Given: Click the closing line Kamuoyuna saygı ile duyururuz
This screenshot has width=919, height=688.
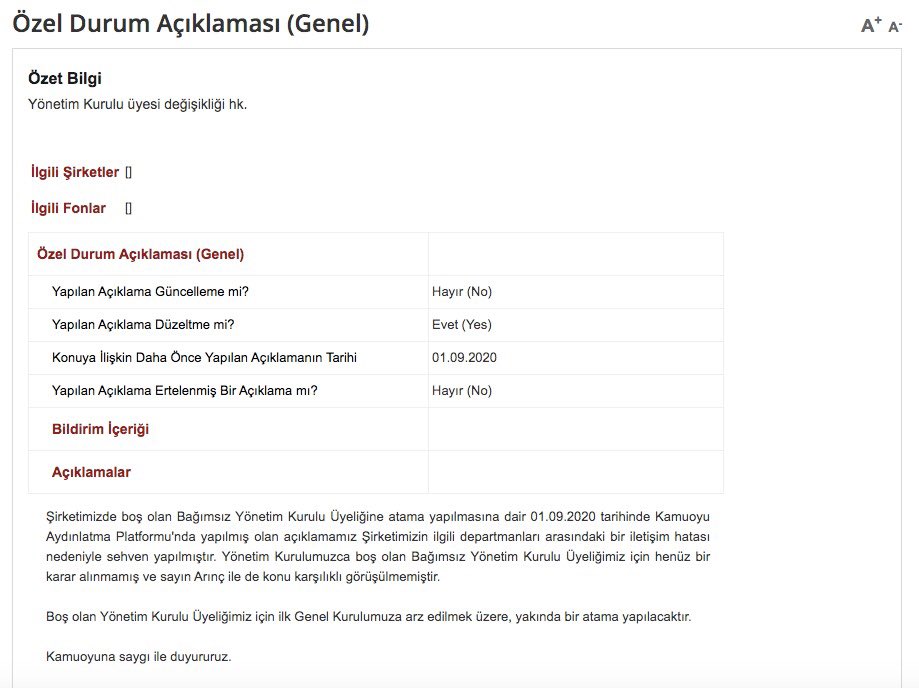Looking at the screenshot, I should pyautogui.click(x=138, y=657).
